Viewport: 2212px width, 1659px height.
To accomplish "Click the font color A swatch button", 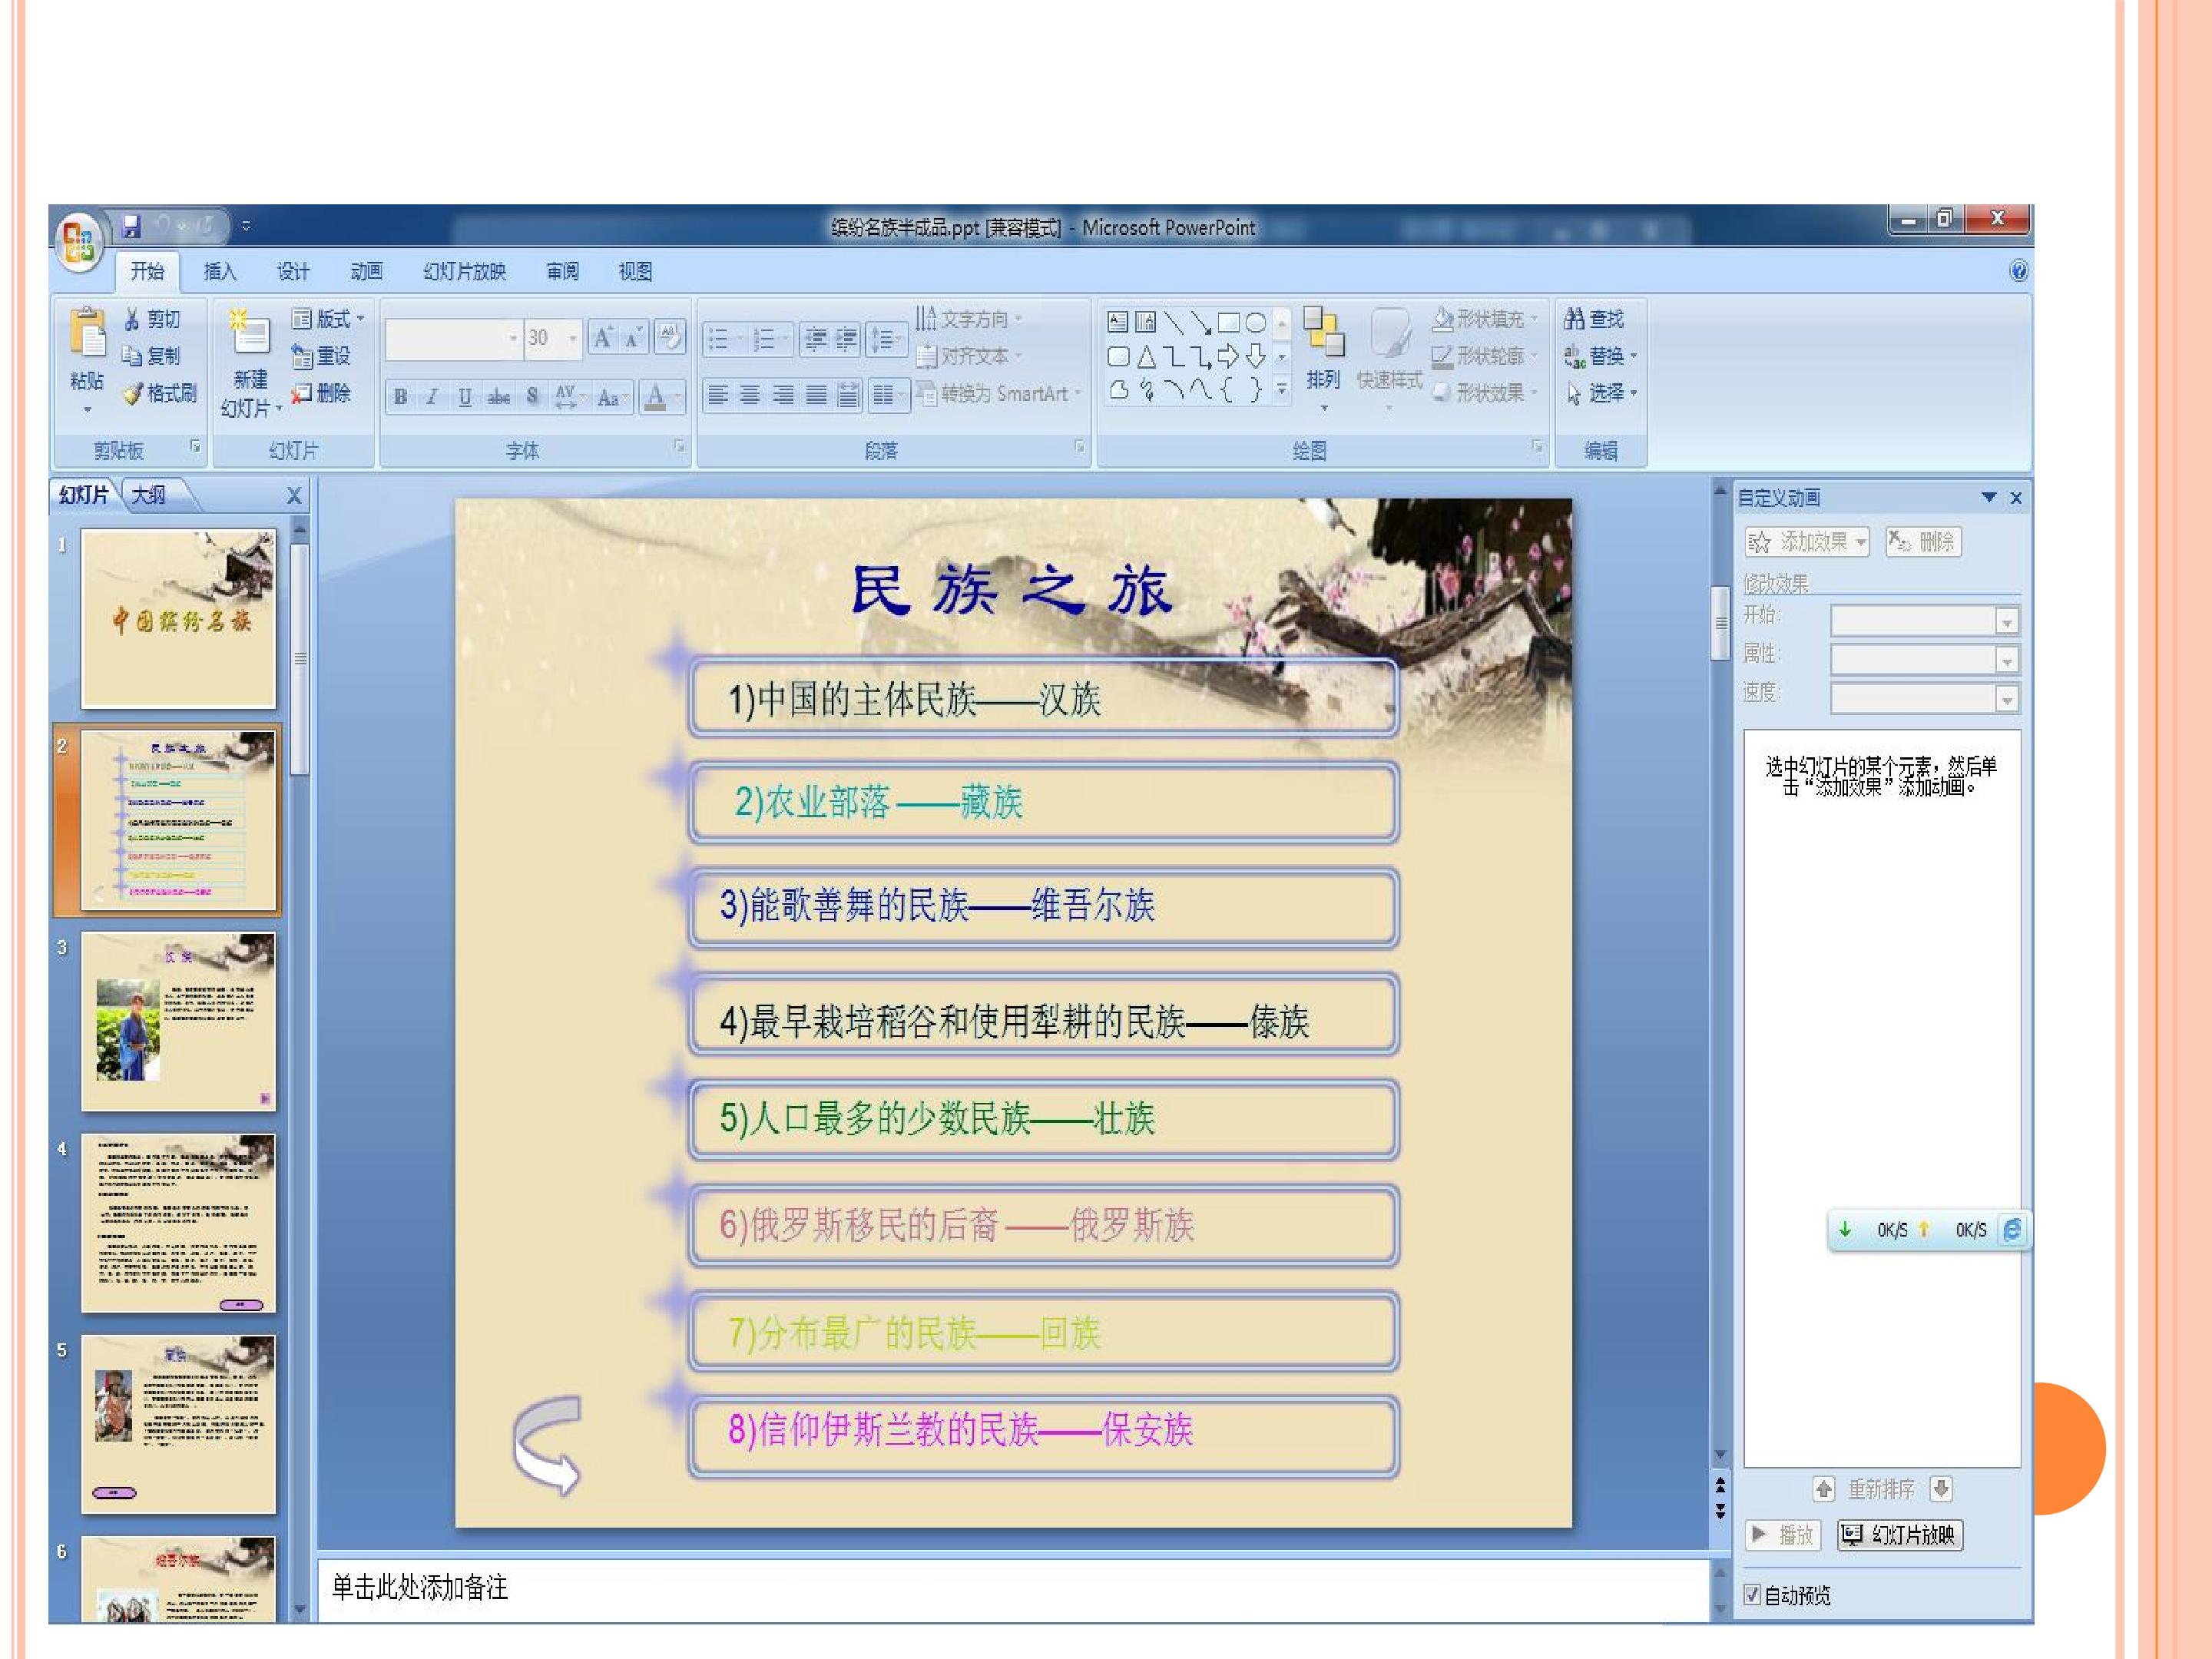I will (655, 397).
